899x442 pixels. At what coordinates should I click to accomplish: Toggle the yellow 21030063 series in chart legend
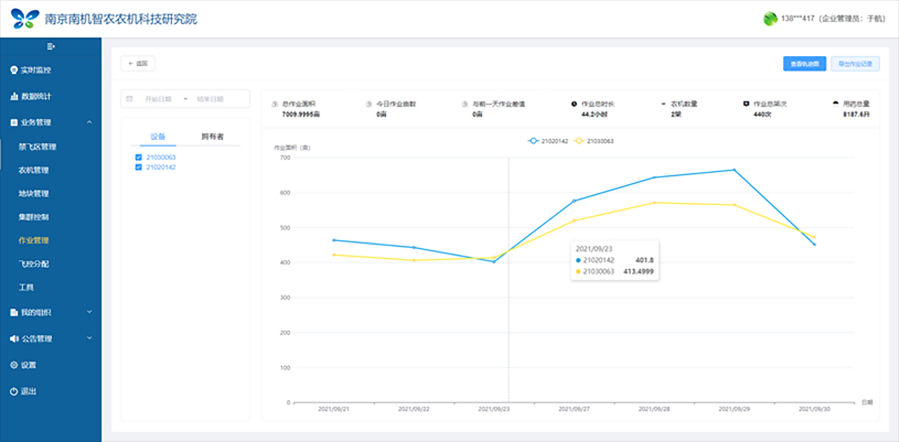pos(594,140)
